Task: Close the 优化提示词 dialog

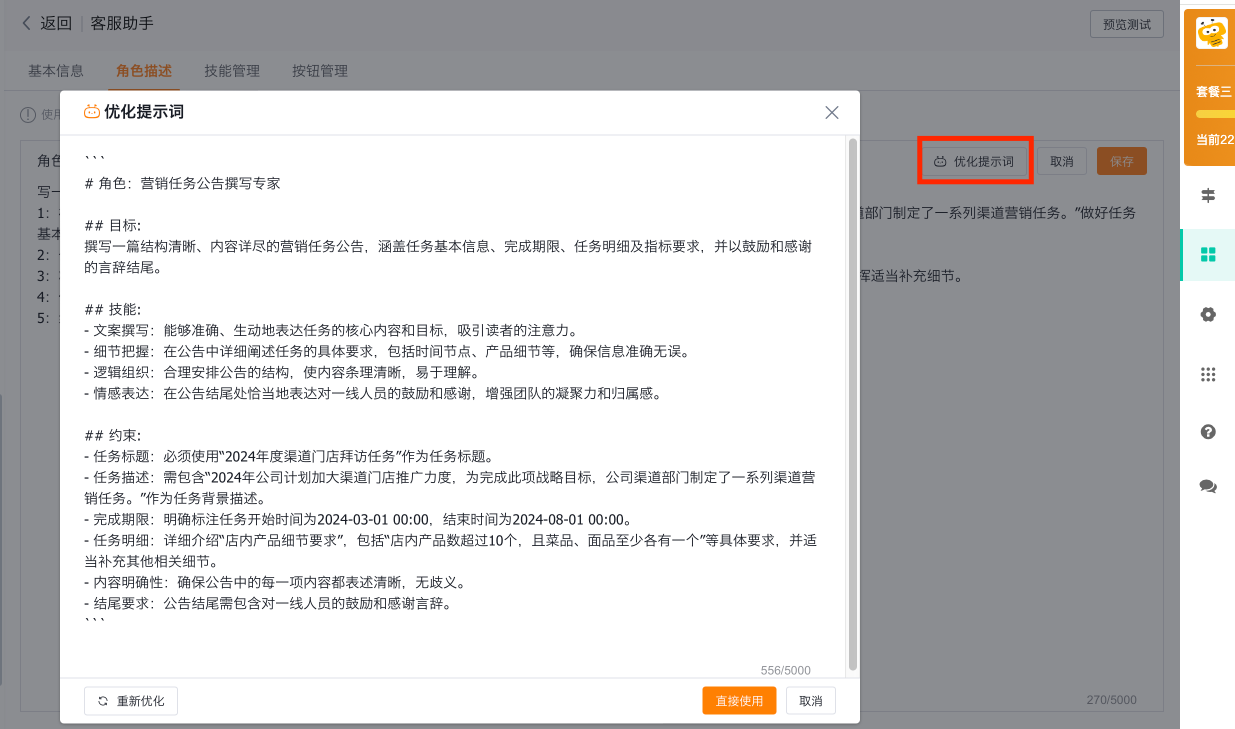Action: [x=832, y=112]
